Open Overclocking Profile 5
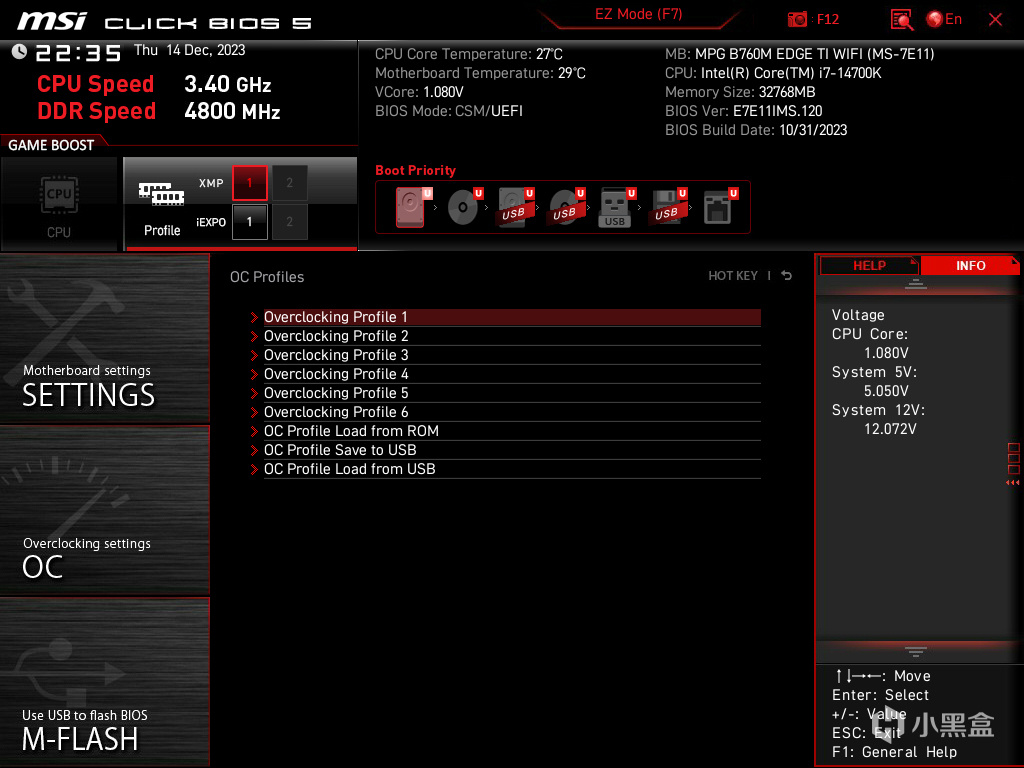This screenshot has width=1024, height=768. click(x=512, y=392)
